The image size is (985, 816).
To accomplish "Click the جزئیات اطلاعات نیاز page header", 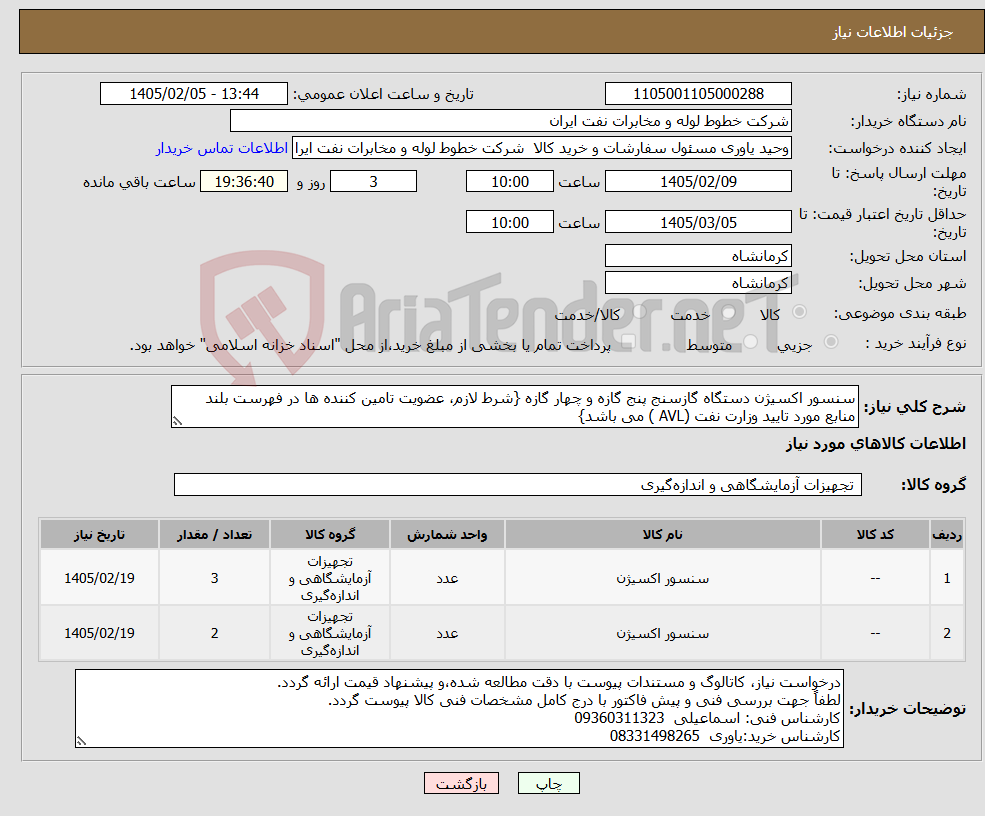I will click(893, 32).
